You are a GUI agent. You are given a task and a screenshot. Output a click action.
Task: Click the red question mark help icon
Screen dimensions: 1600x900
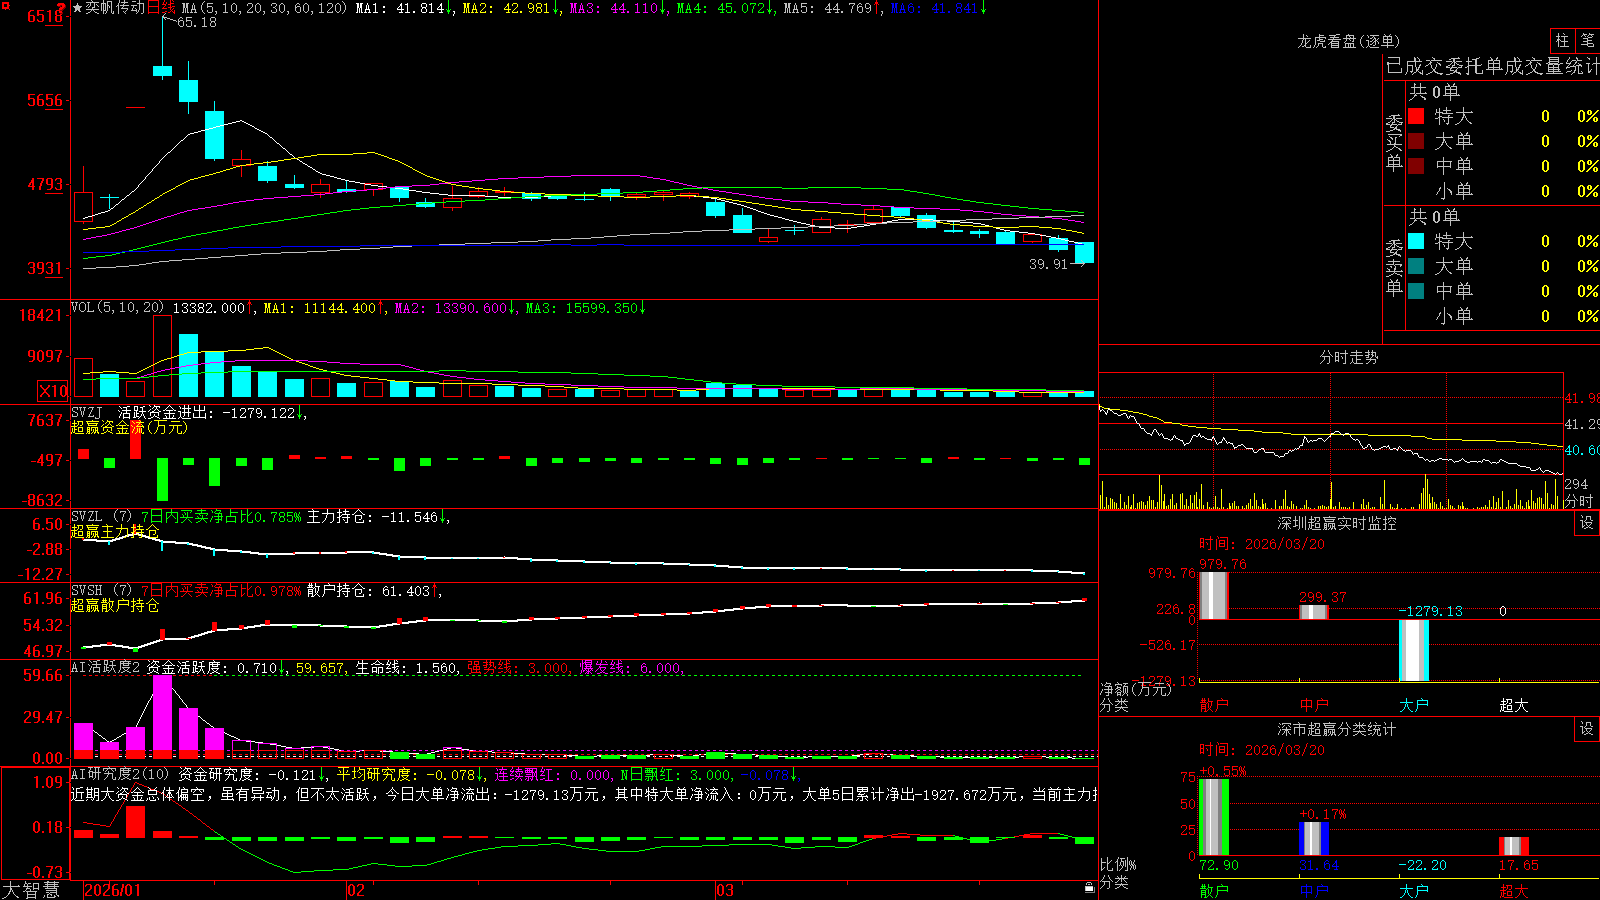click(62, 8)
